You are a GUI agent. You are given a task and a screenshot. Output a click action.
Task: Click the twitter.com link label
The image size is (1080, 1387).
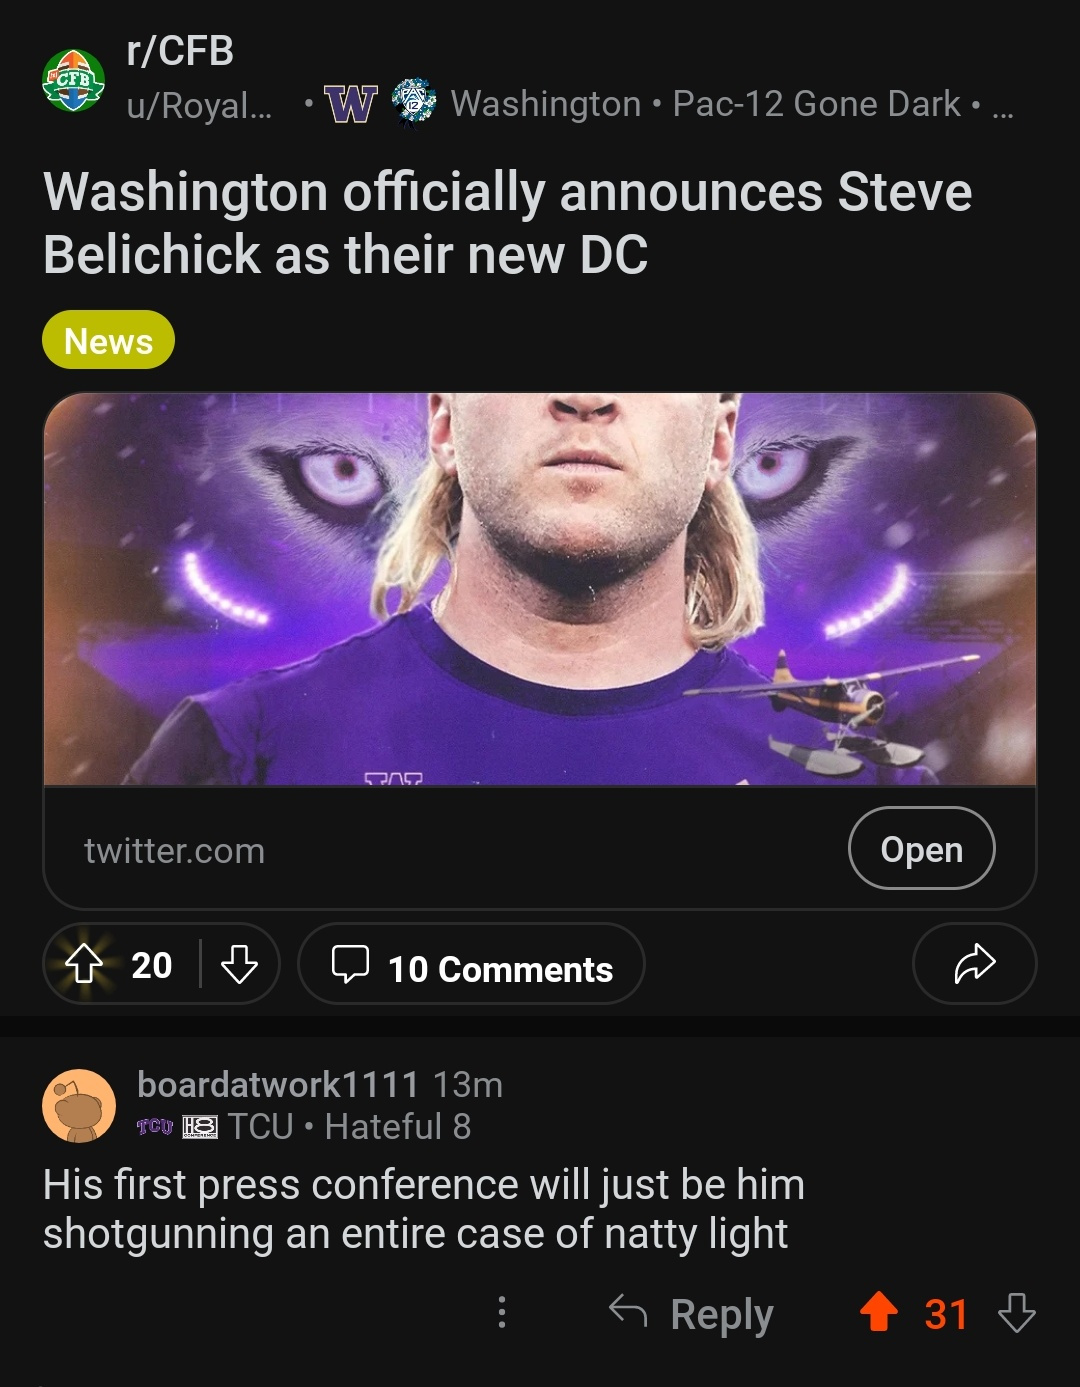coord(174,851)
